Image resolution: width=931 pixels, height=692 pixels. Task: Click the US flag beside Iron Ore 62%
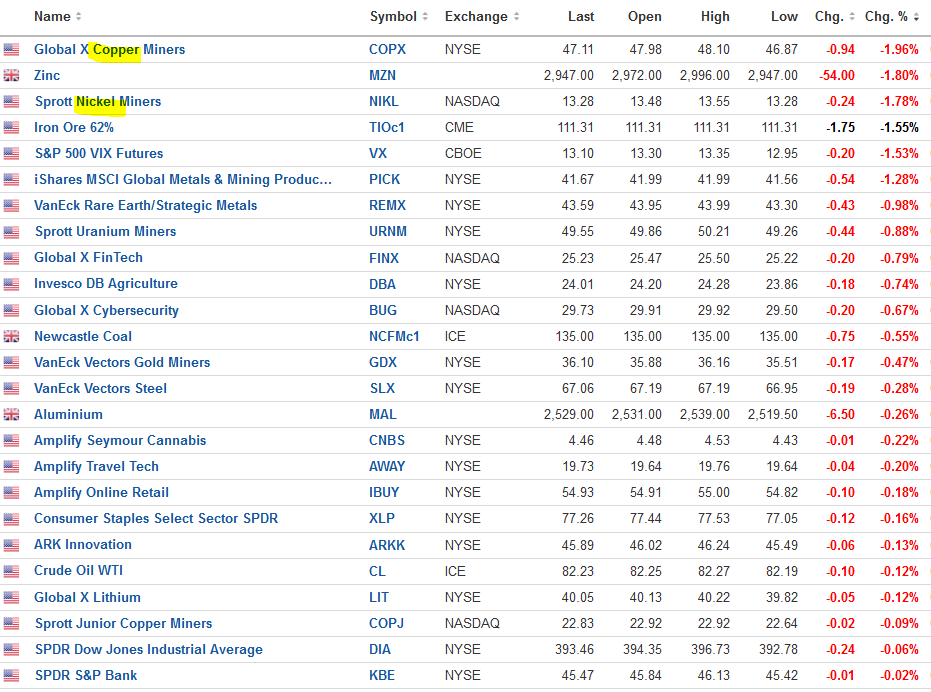(11, 128)
